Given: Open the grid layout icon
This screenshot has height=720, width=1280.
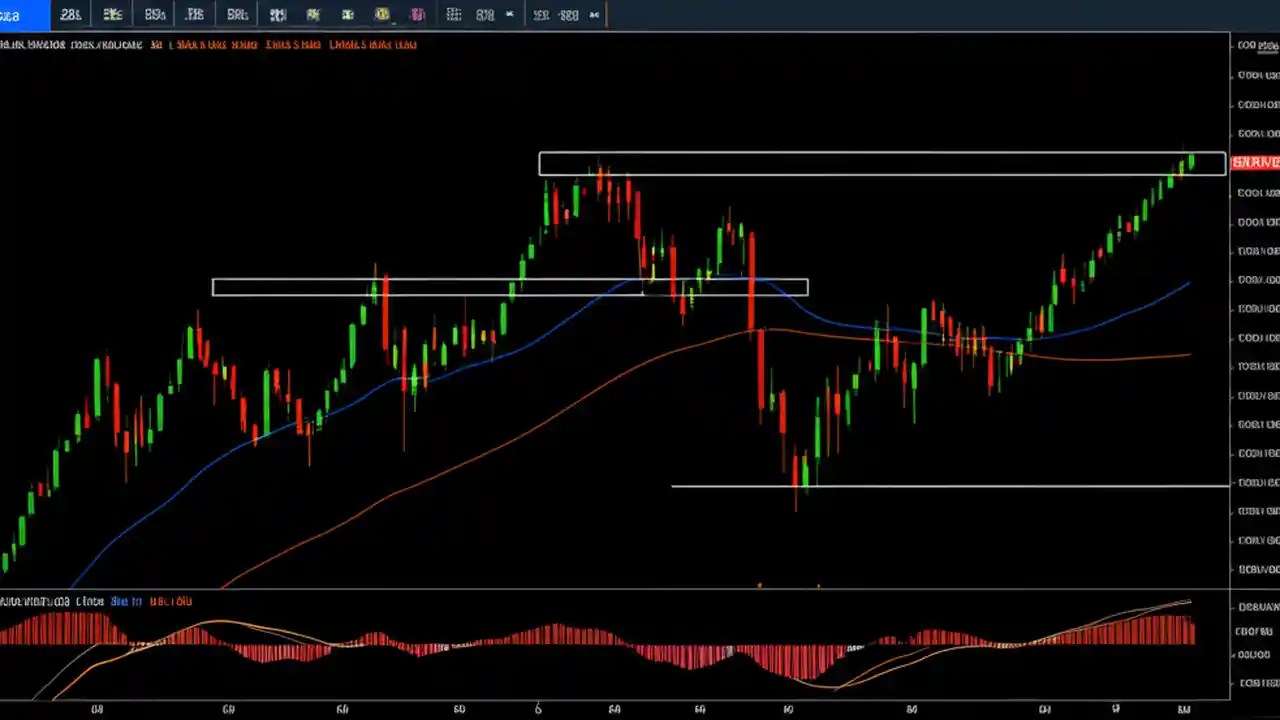Looking at the screenshot, I should click(453, 14).
